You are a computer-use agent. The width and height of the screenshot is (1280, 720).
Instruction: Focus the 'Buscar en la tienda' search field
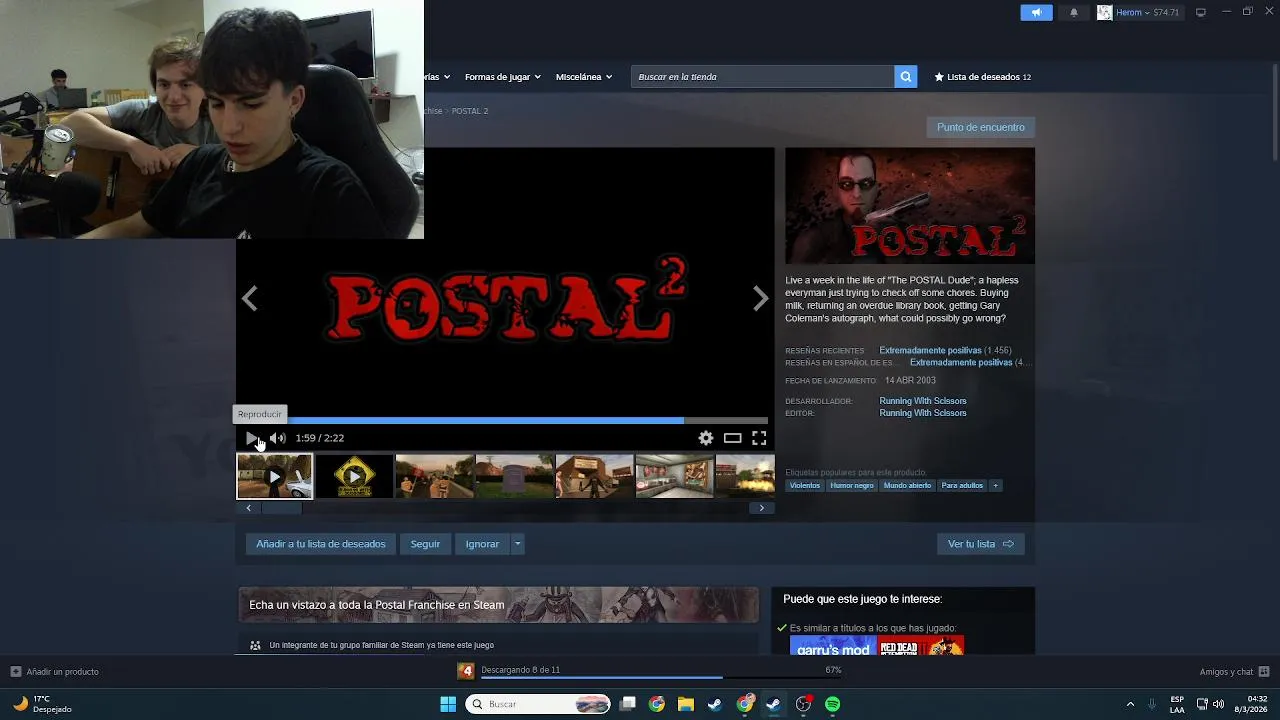pos(762,77)
